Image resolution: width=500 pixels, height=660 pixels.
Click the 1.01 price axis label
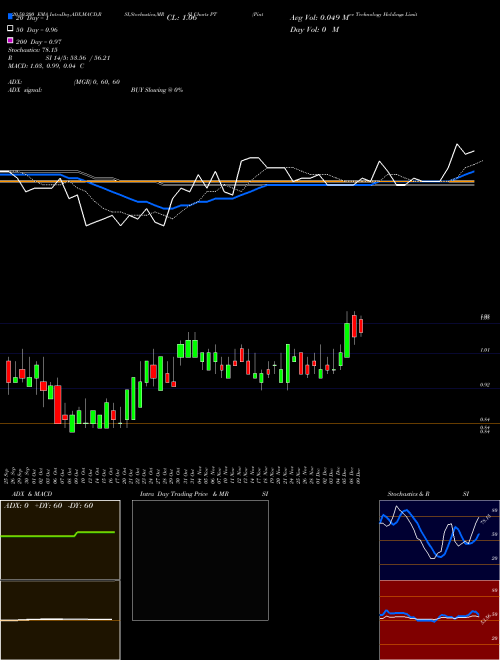484,350
